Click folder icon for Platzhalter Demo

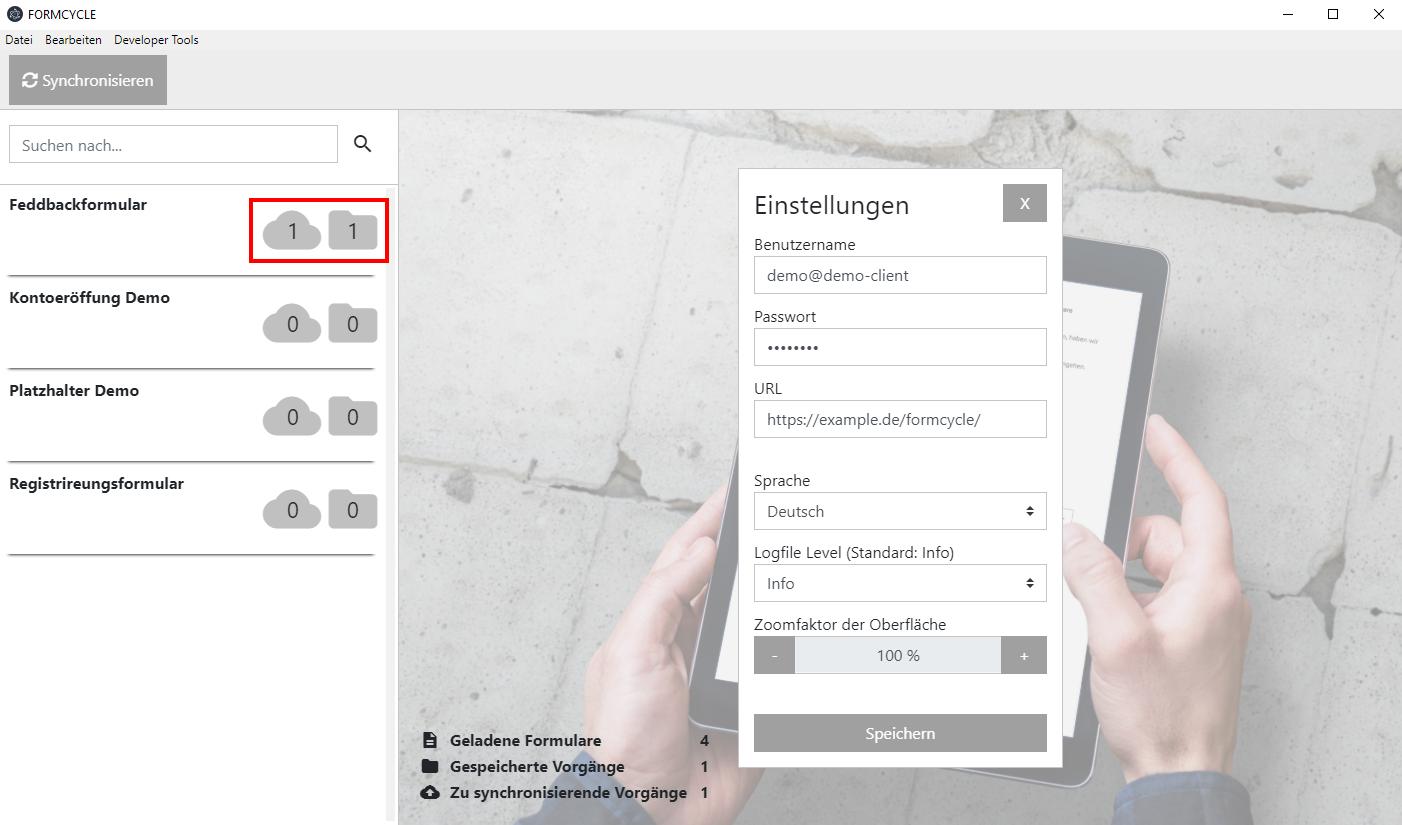(x=352, y=418)
